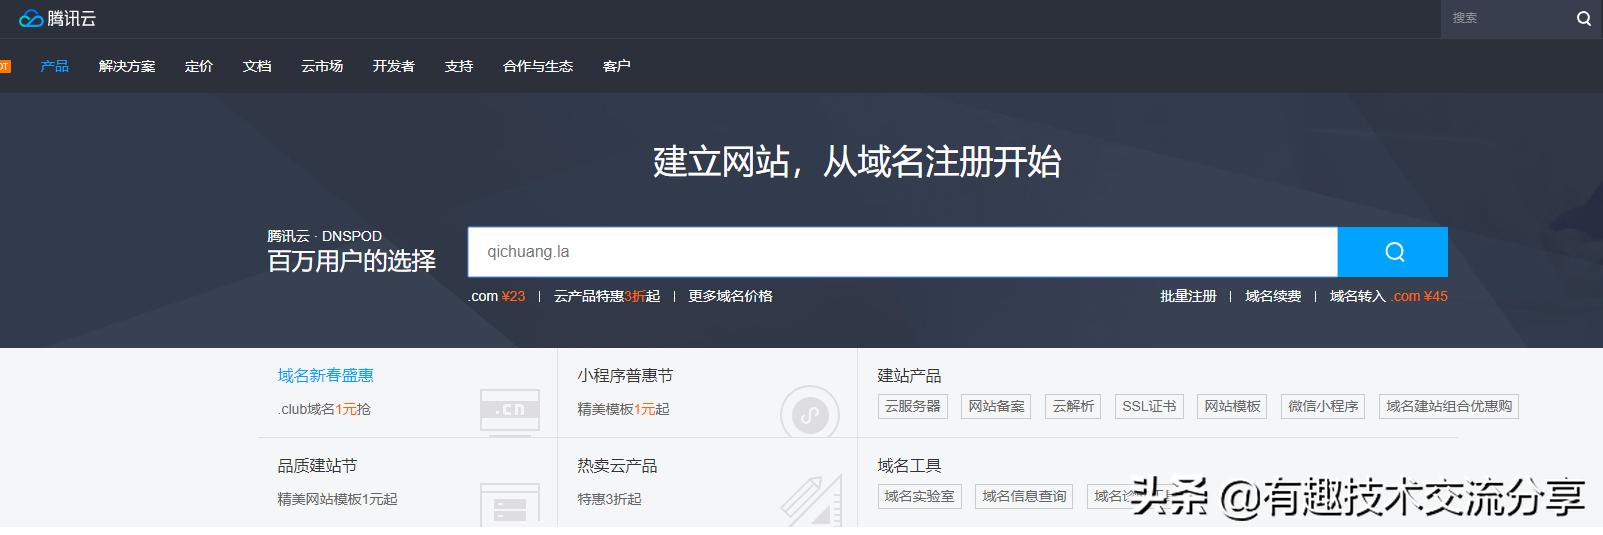Click the SSL证书 tag button
This screenshot has height=535, width=1603.
(x=1149, y=406)
